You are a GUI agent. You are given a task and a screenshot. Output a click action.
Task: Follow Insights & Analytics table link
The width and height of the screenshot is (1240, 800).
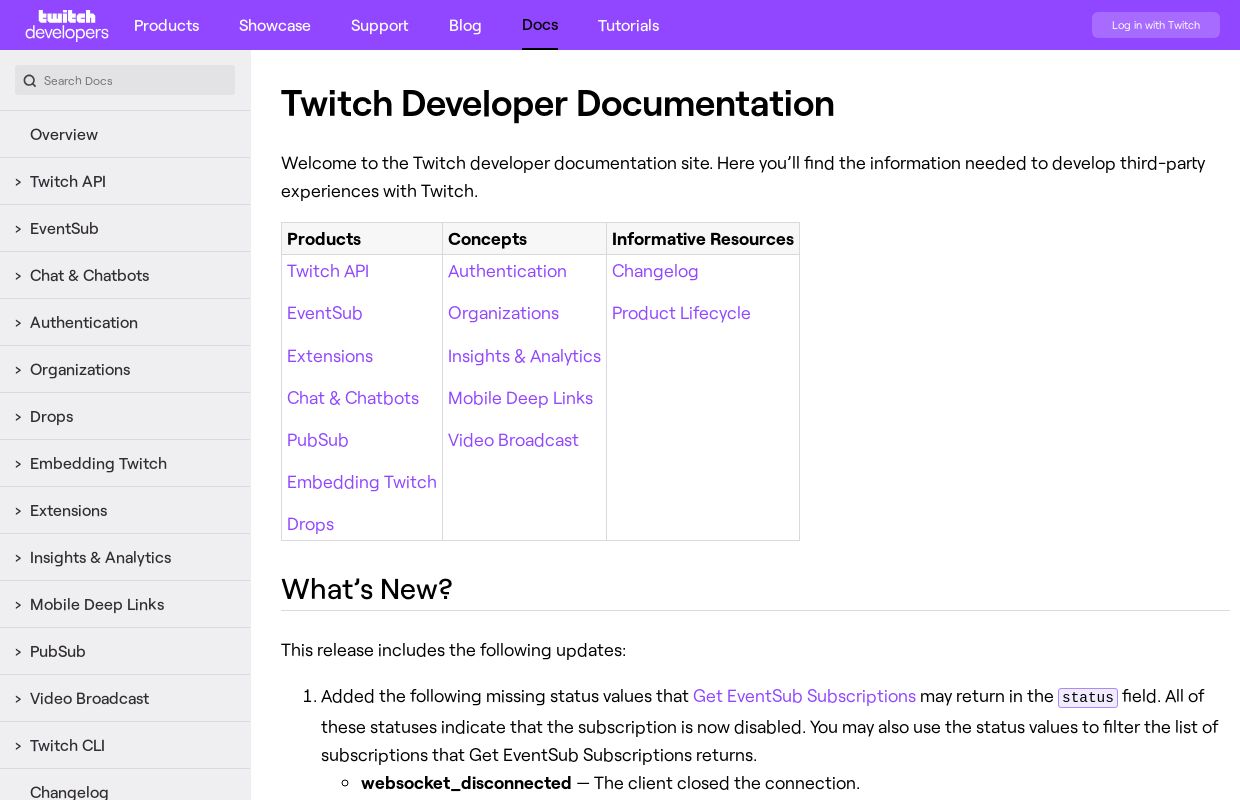tap(524, 356)
